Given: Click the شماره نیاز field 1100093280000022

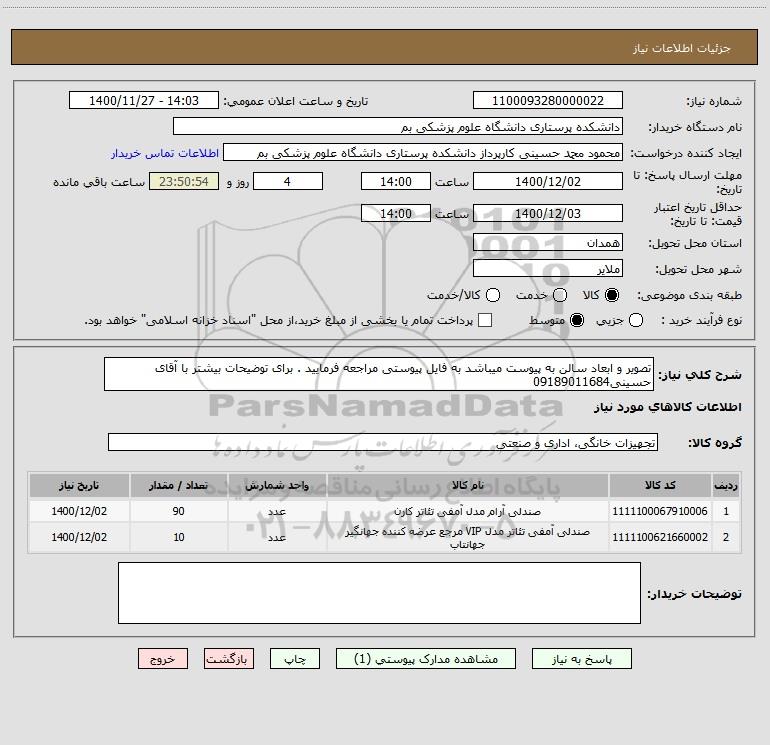Looking at the screenshot, I should tap(548, 100).
